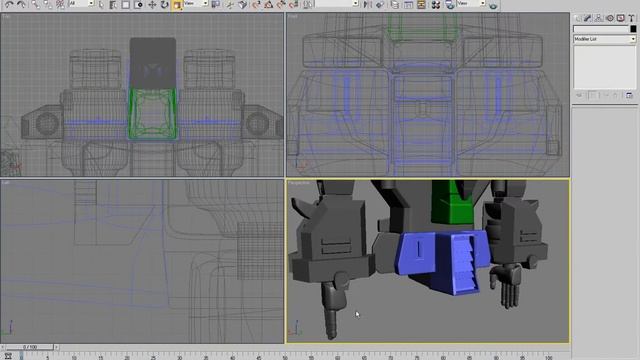Toggle the keyboard shortcut override icon
The image size is (640, 360).
[242, 5]
